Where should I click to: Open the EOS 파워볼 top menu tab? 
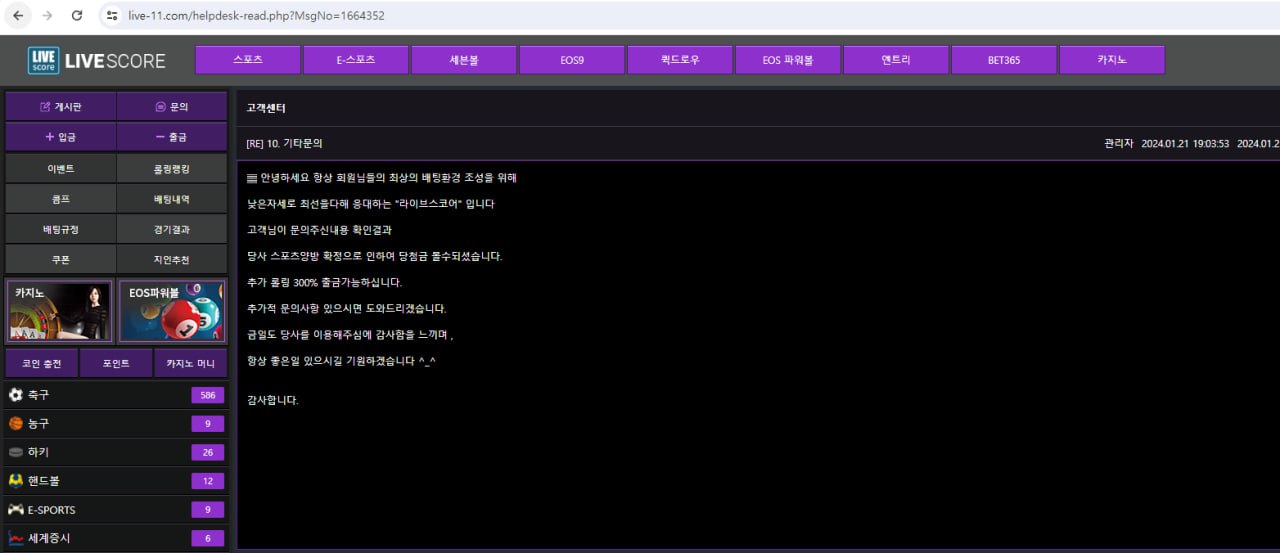coord(788,60)
